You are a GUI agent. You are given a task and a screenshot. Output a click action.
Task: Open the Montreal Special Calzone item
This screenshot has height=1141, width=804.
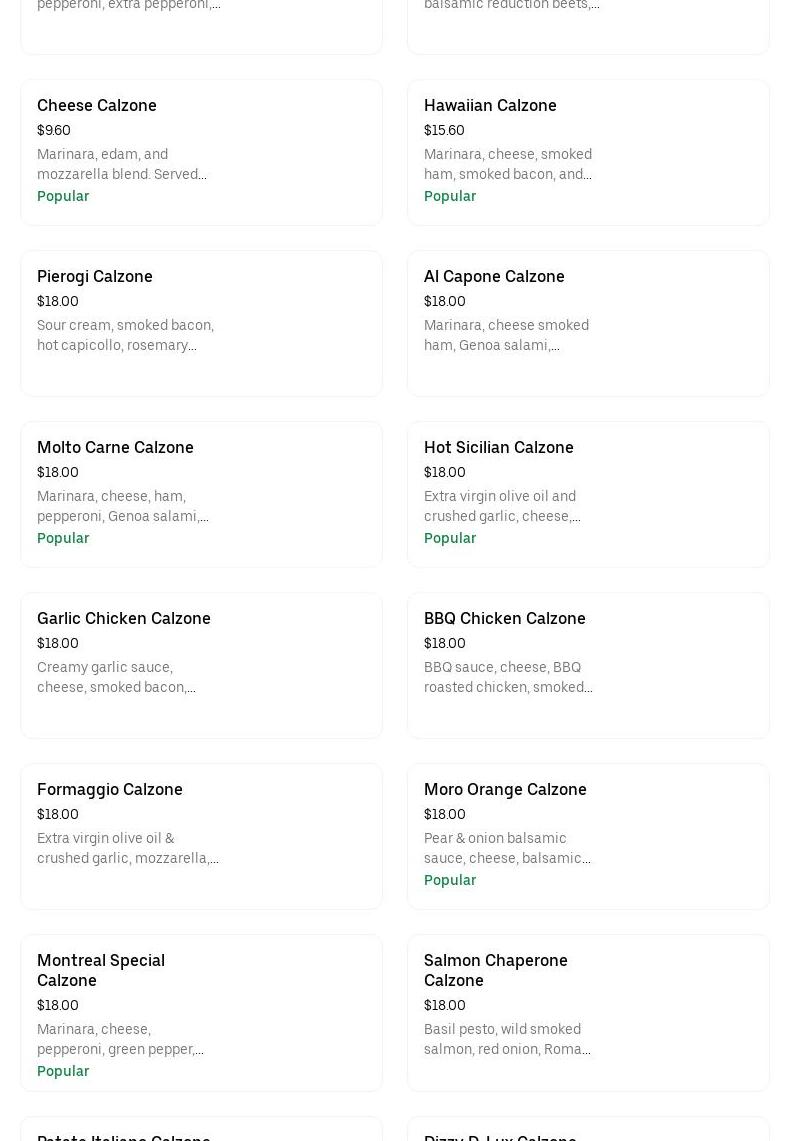click(x=101, y=970)
